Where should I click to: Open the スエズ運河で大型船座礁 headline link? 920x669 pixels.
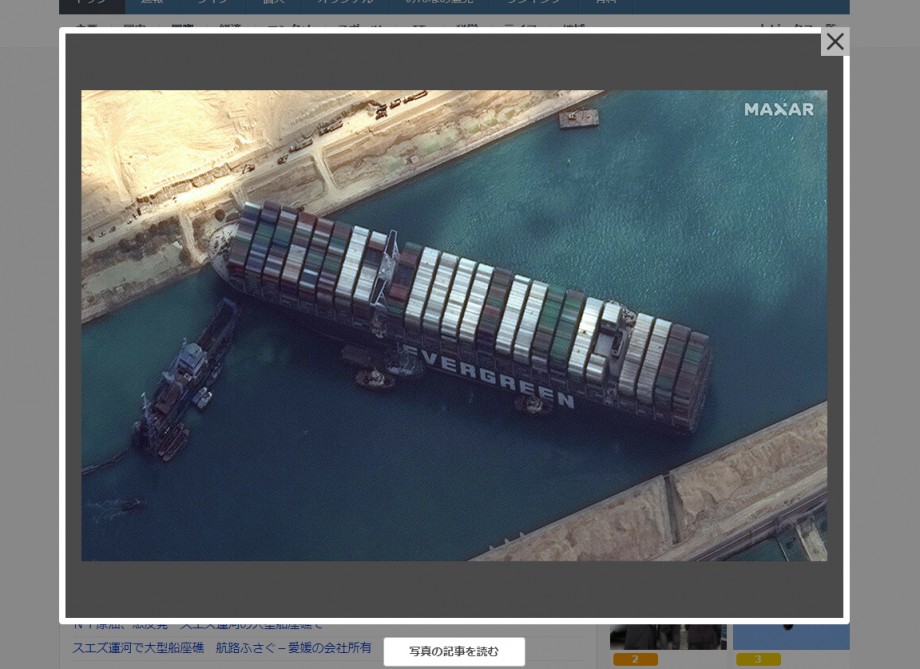pyautogui.click(x=222, y=647)
